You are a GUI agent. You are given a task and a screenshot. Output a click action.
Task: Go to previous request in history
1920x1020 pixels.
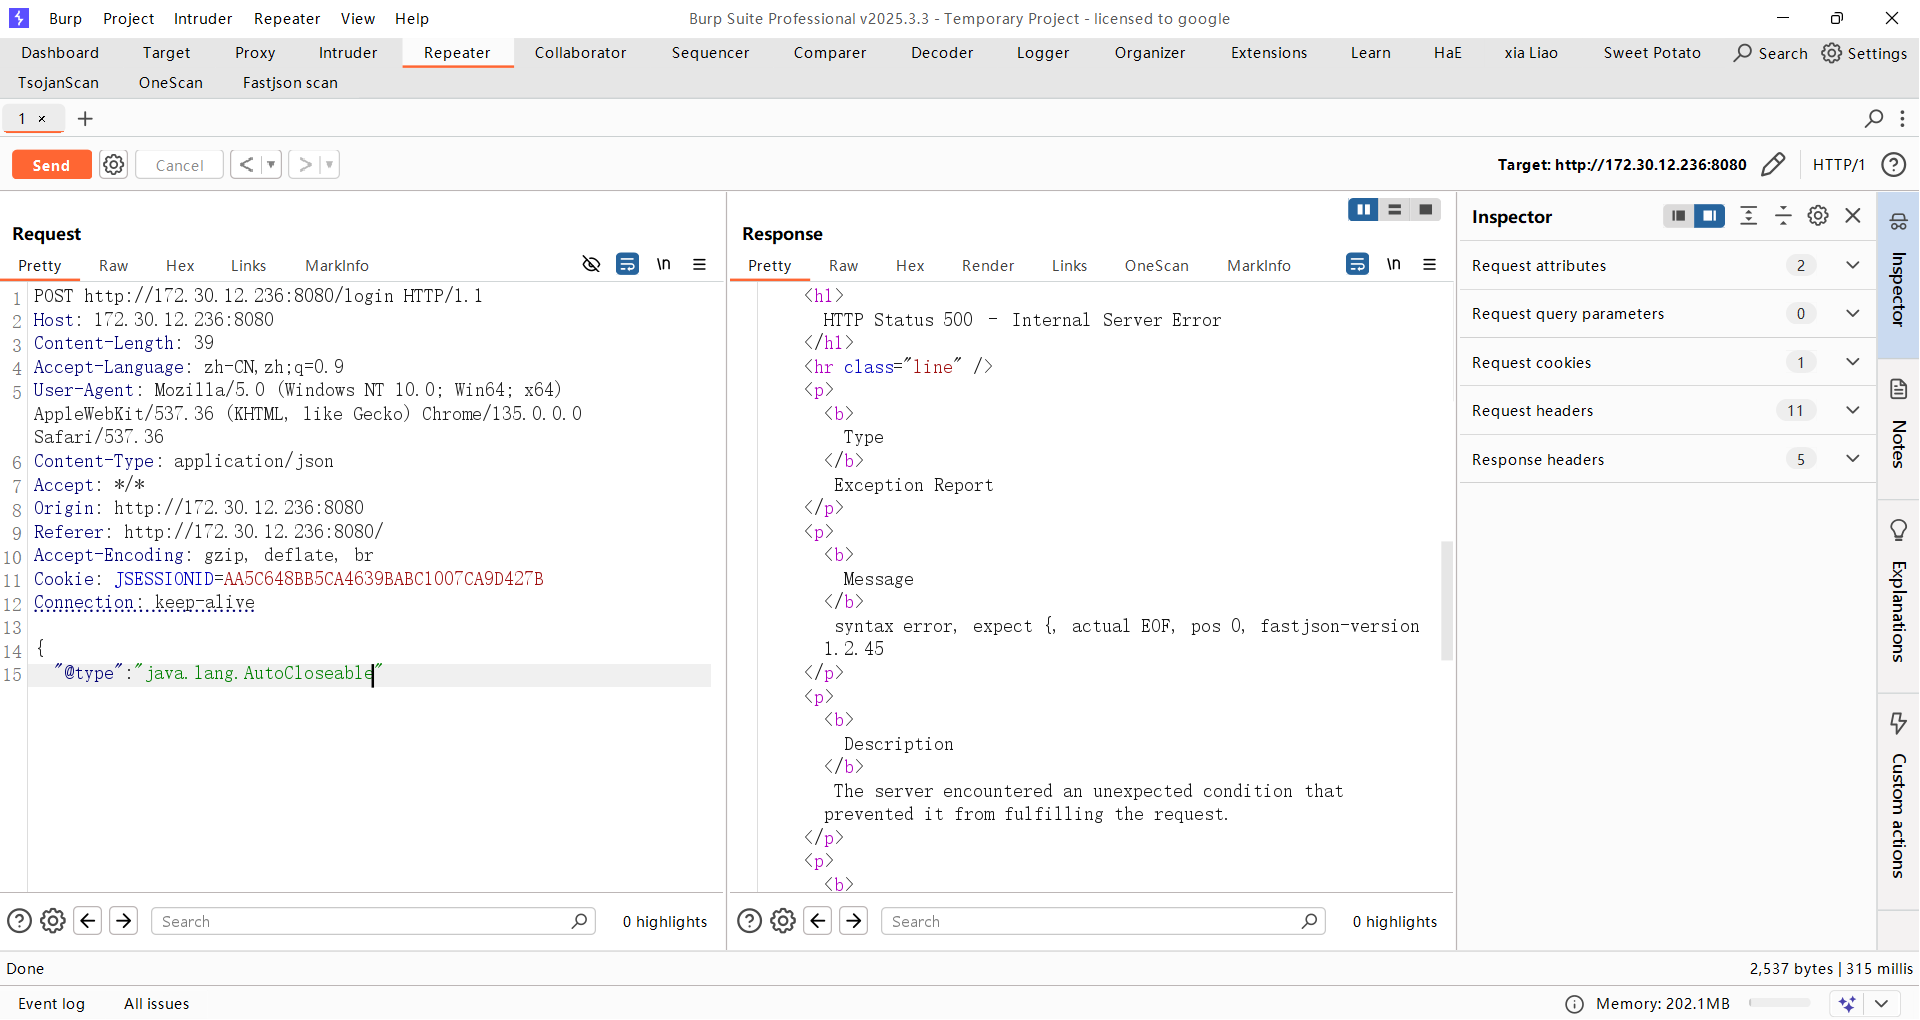[x=246, y=165]
